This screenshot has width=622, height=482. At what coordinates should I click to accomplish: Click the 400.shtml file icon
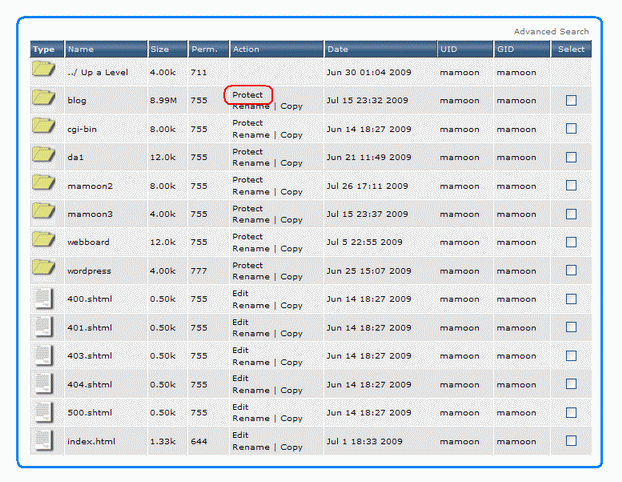pos(43,298)
